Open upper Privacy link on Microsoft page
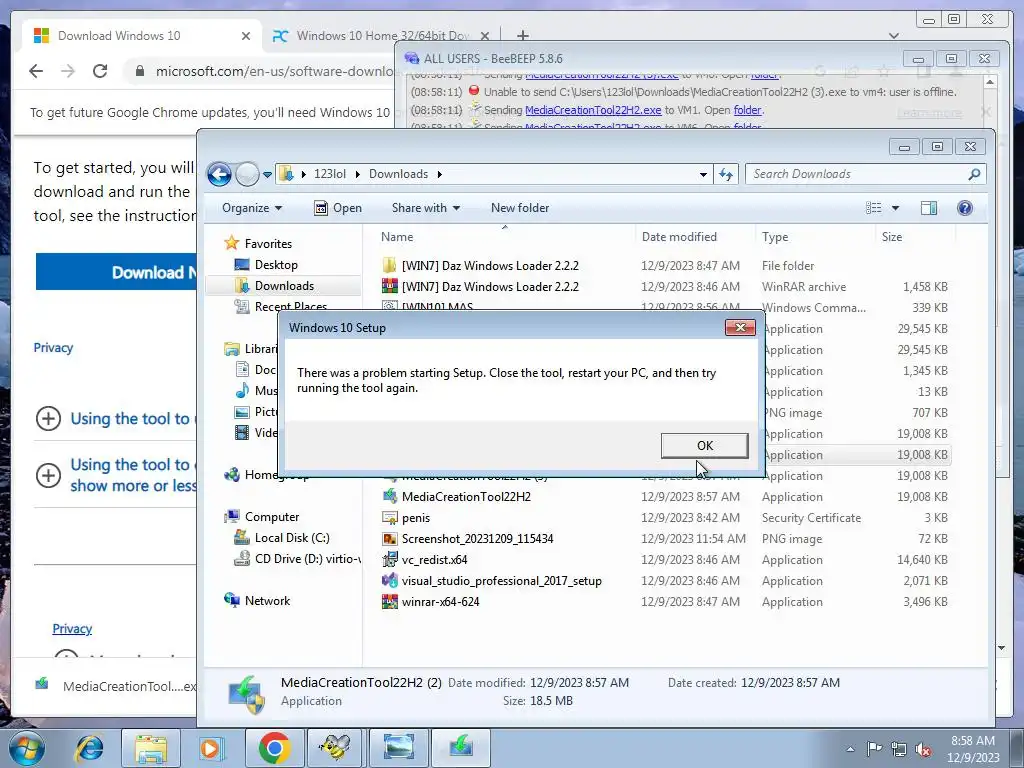Screen dimensions: 1024x768 [53, 347]
